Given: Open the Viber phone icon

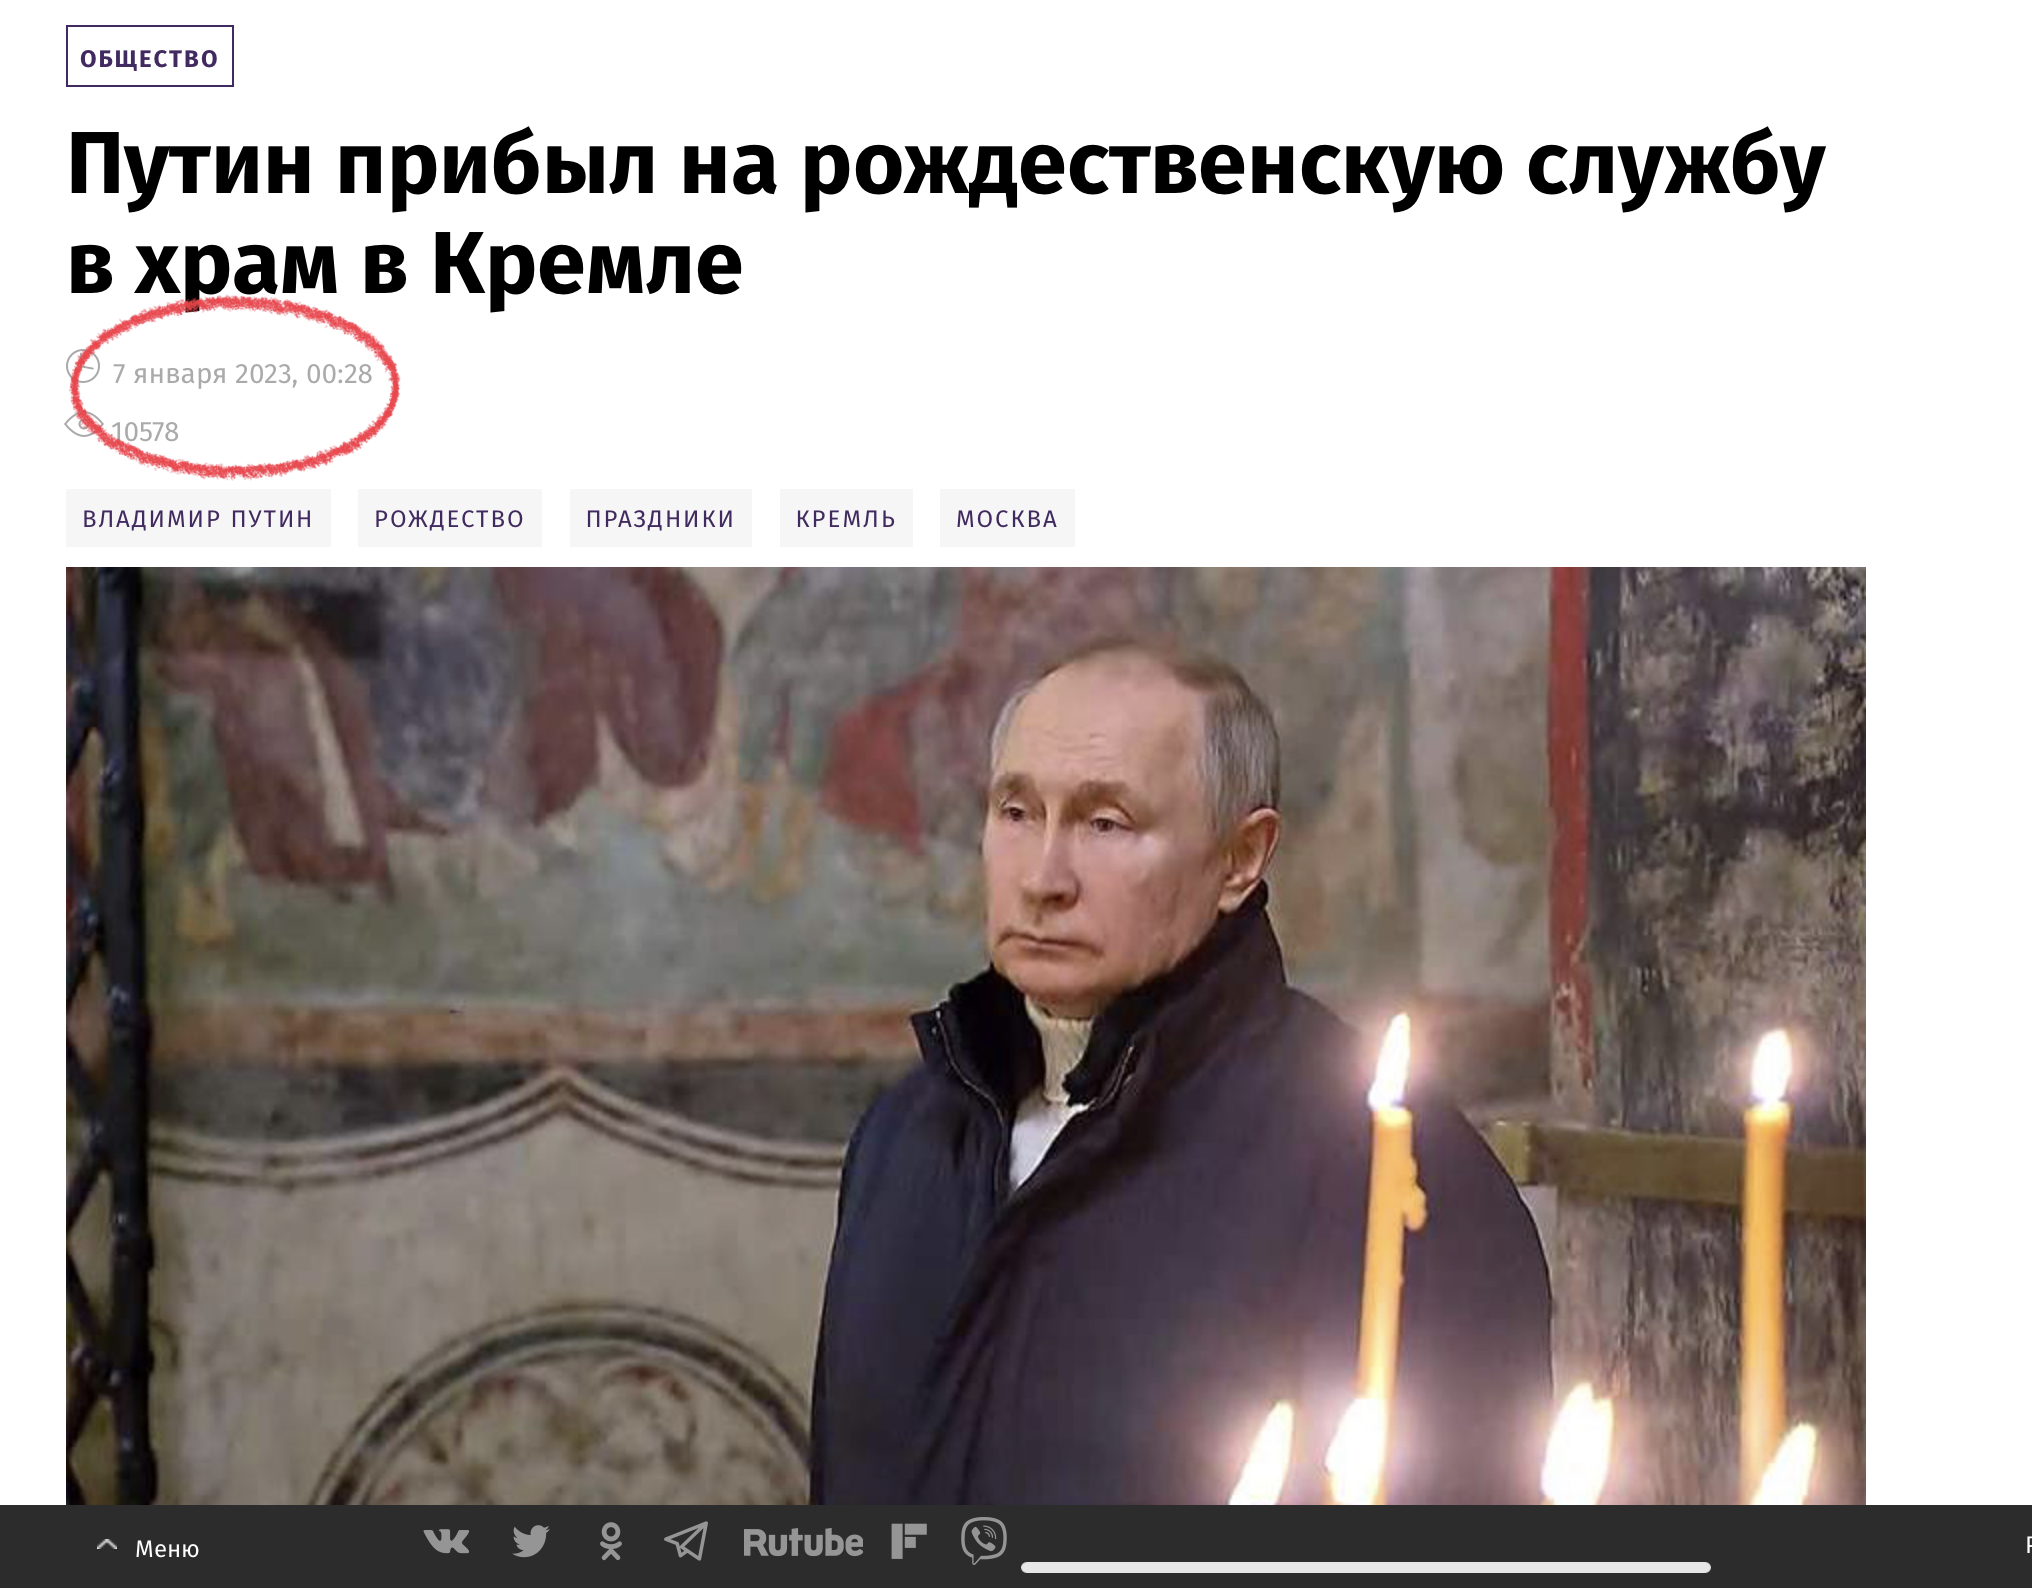Looking at the screenshot, I should (984, 1540).
